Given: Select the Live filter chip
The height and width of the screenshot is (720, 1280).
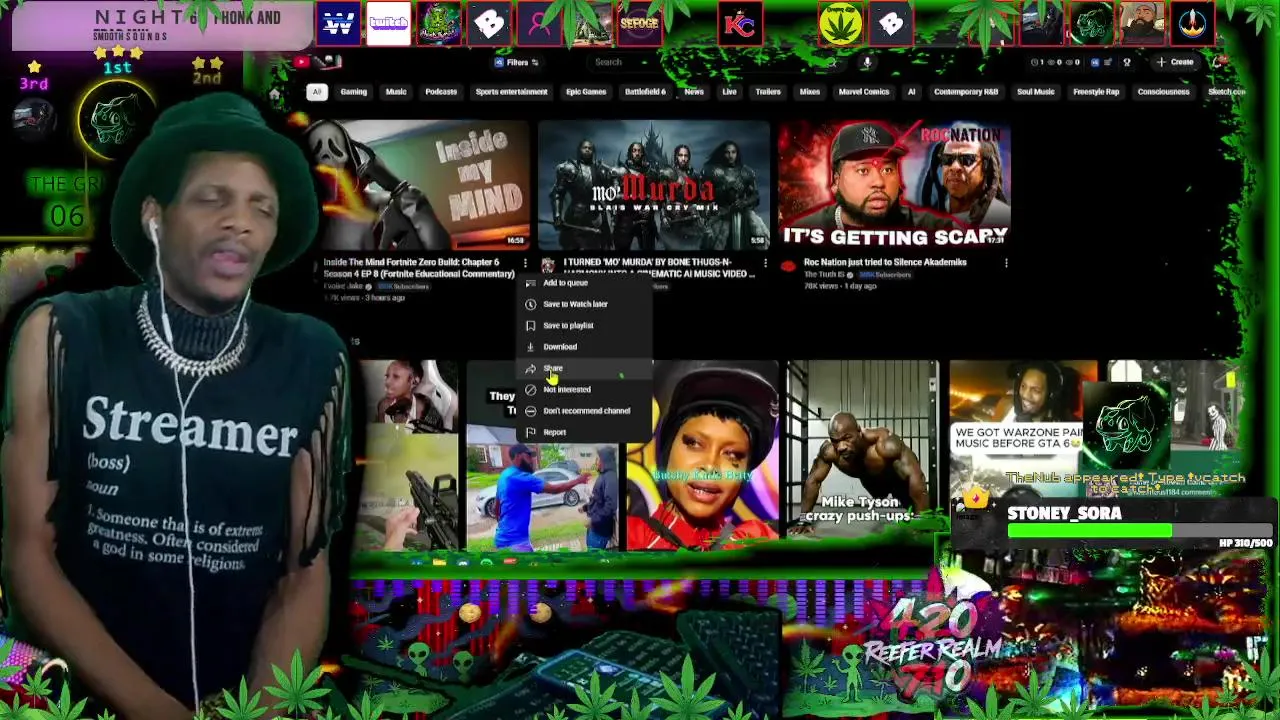Looking at the screenshot, I should point(729,92).
